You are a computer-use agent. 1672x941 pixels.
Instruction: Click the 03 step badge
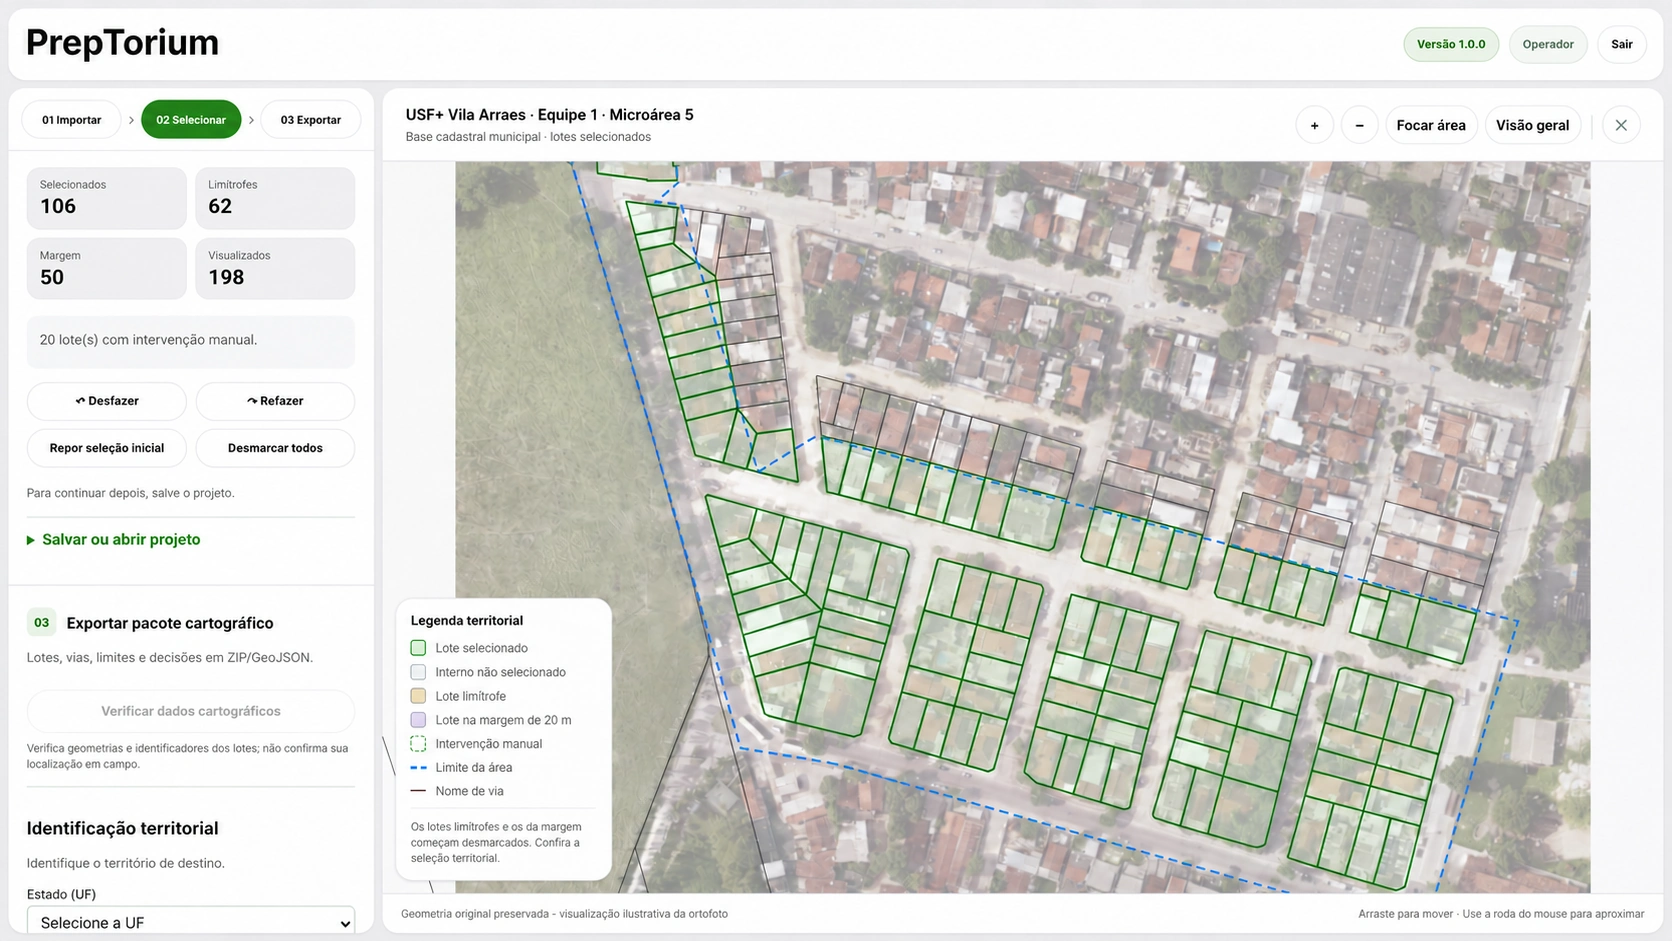41,622
